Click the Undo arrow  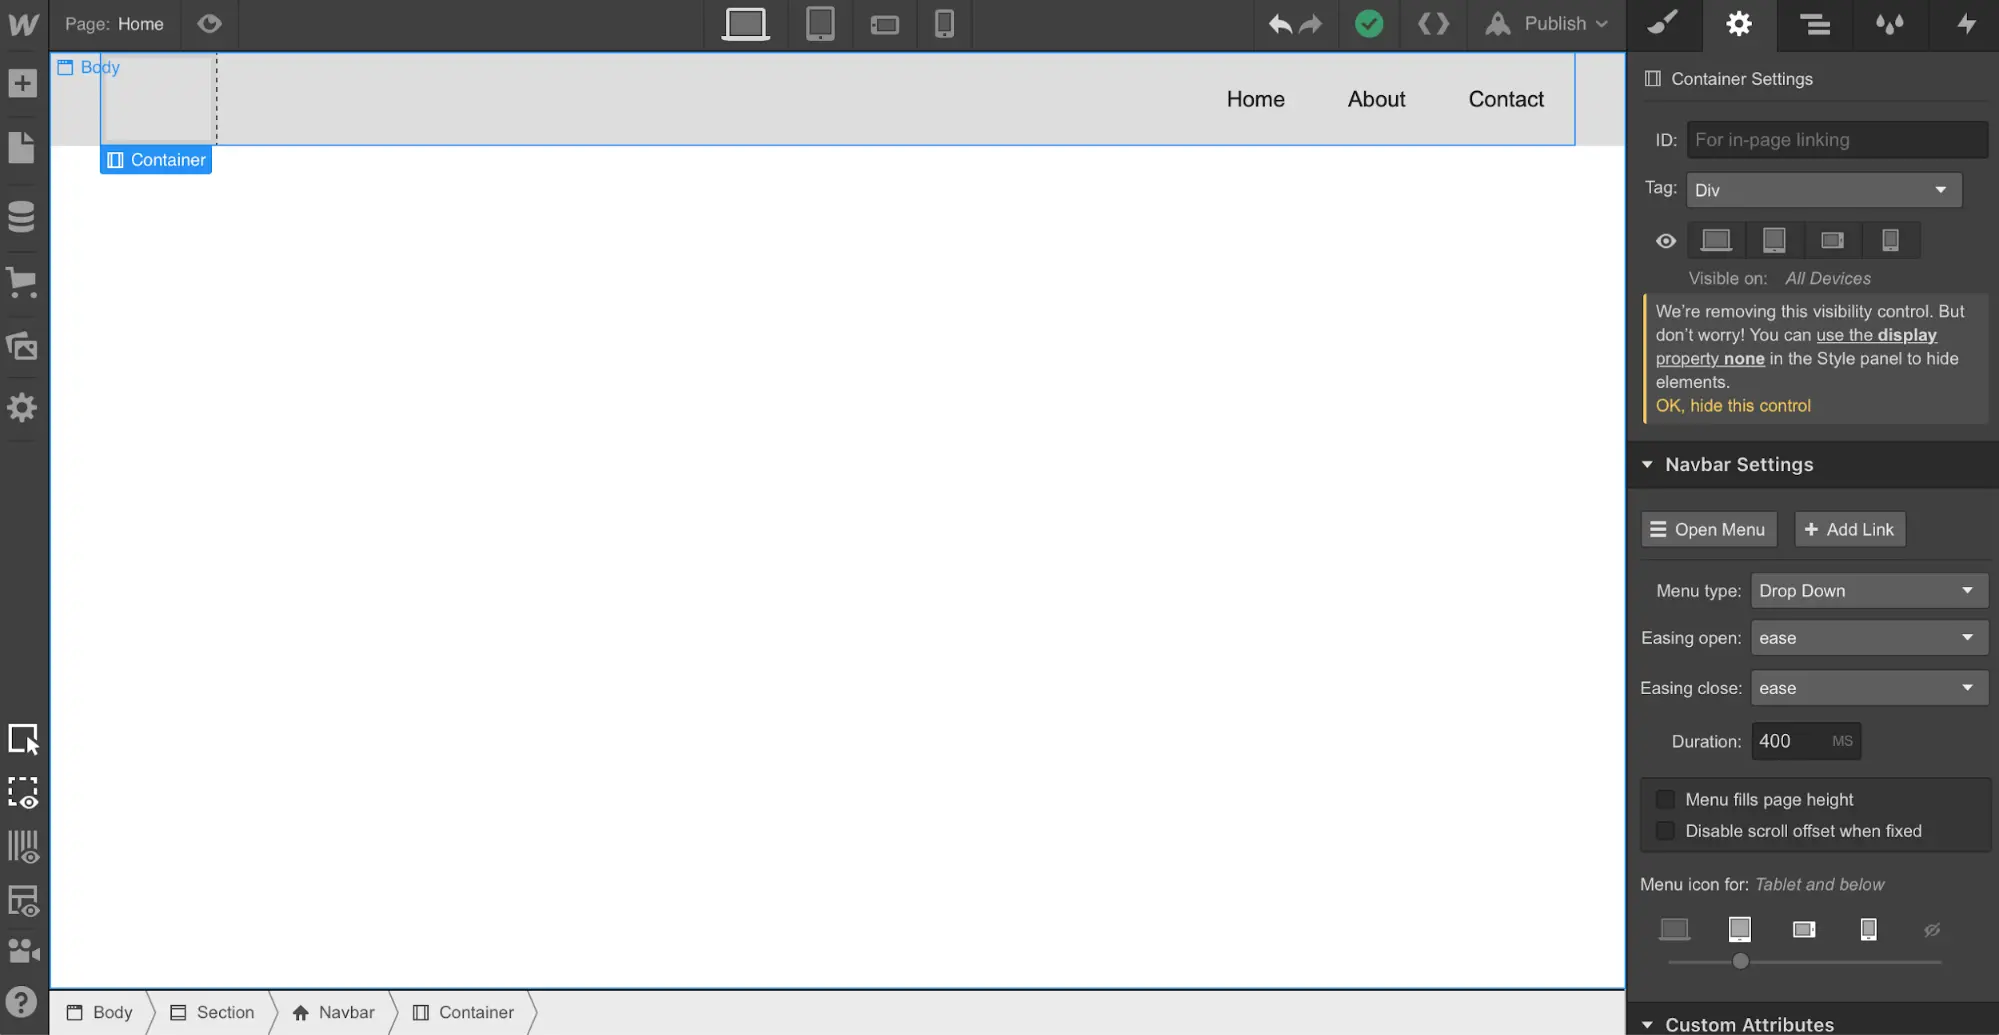[1280, 24]
